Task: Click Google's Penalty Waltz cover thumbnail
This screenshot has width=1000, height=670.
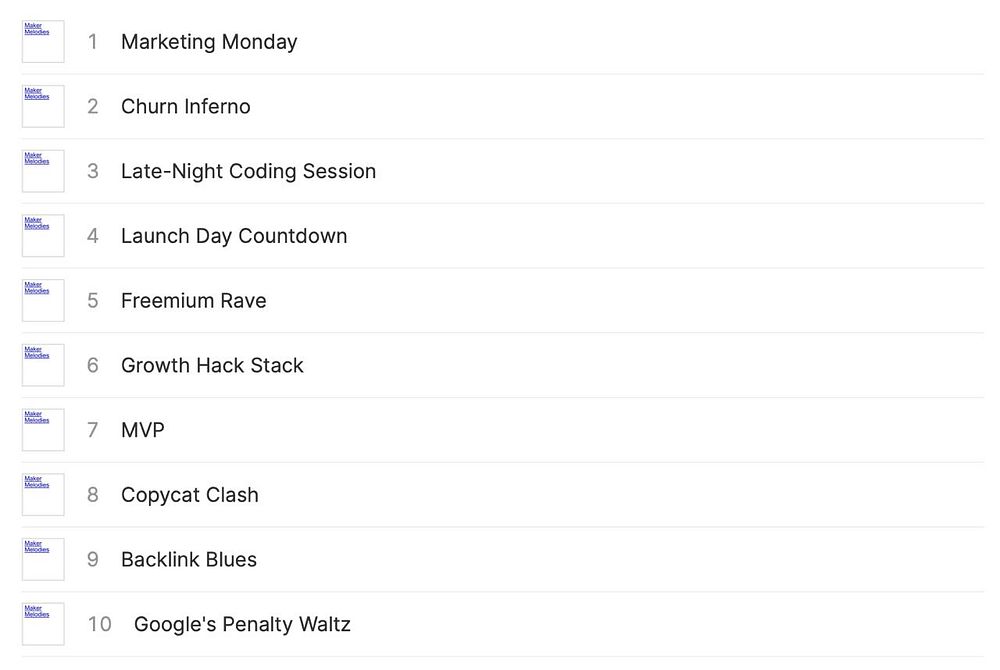Action: (x=43, y=624)
